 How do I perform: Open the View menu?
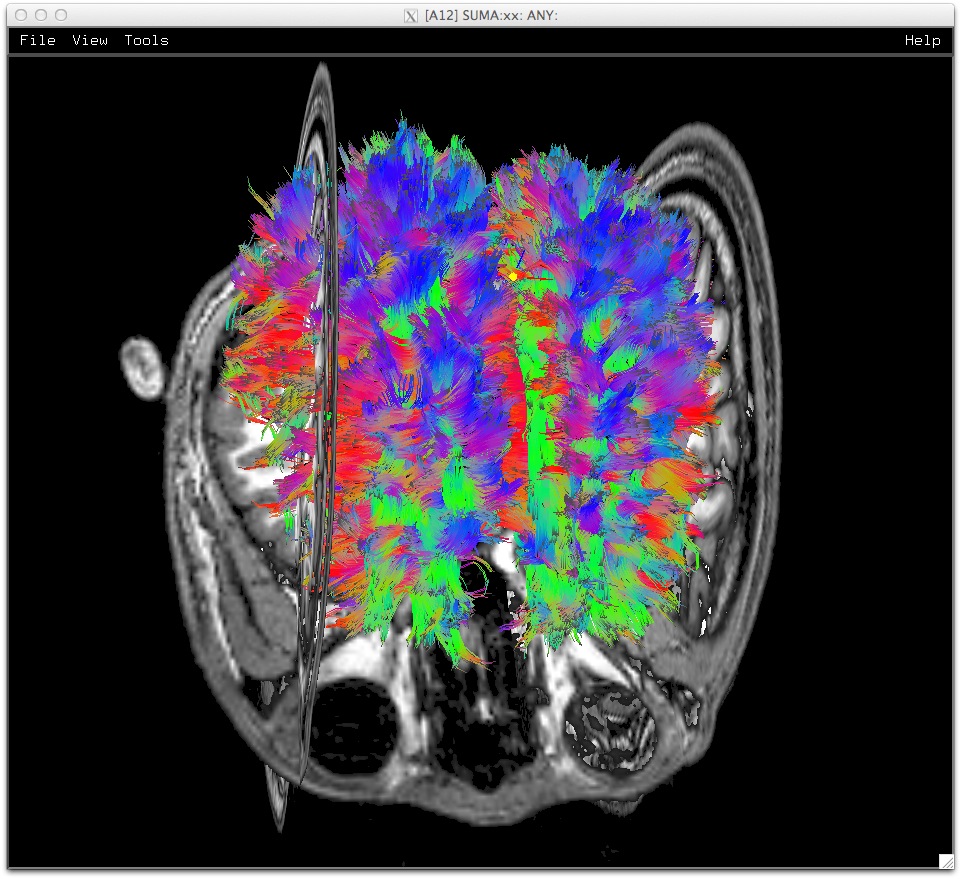tap(89, 40)
